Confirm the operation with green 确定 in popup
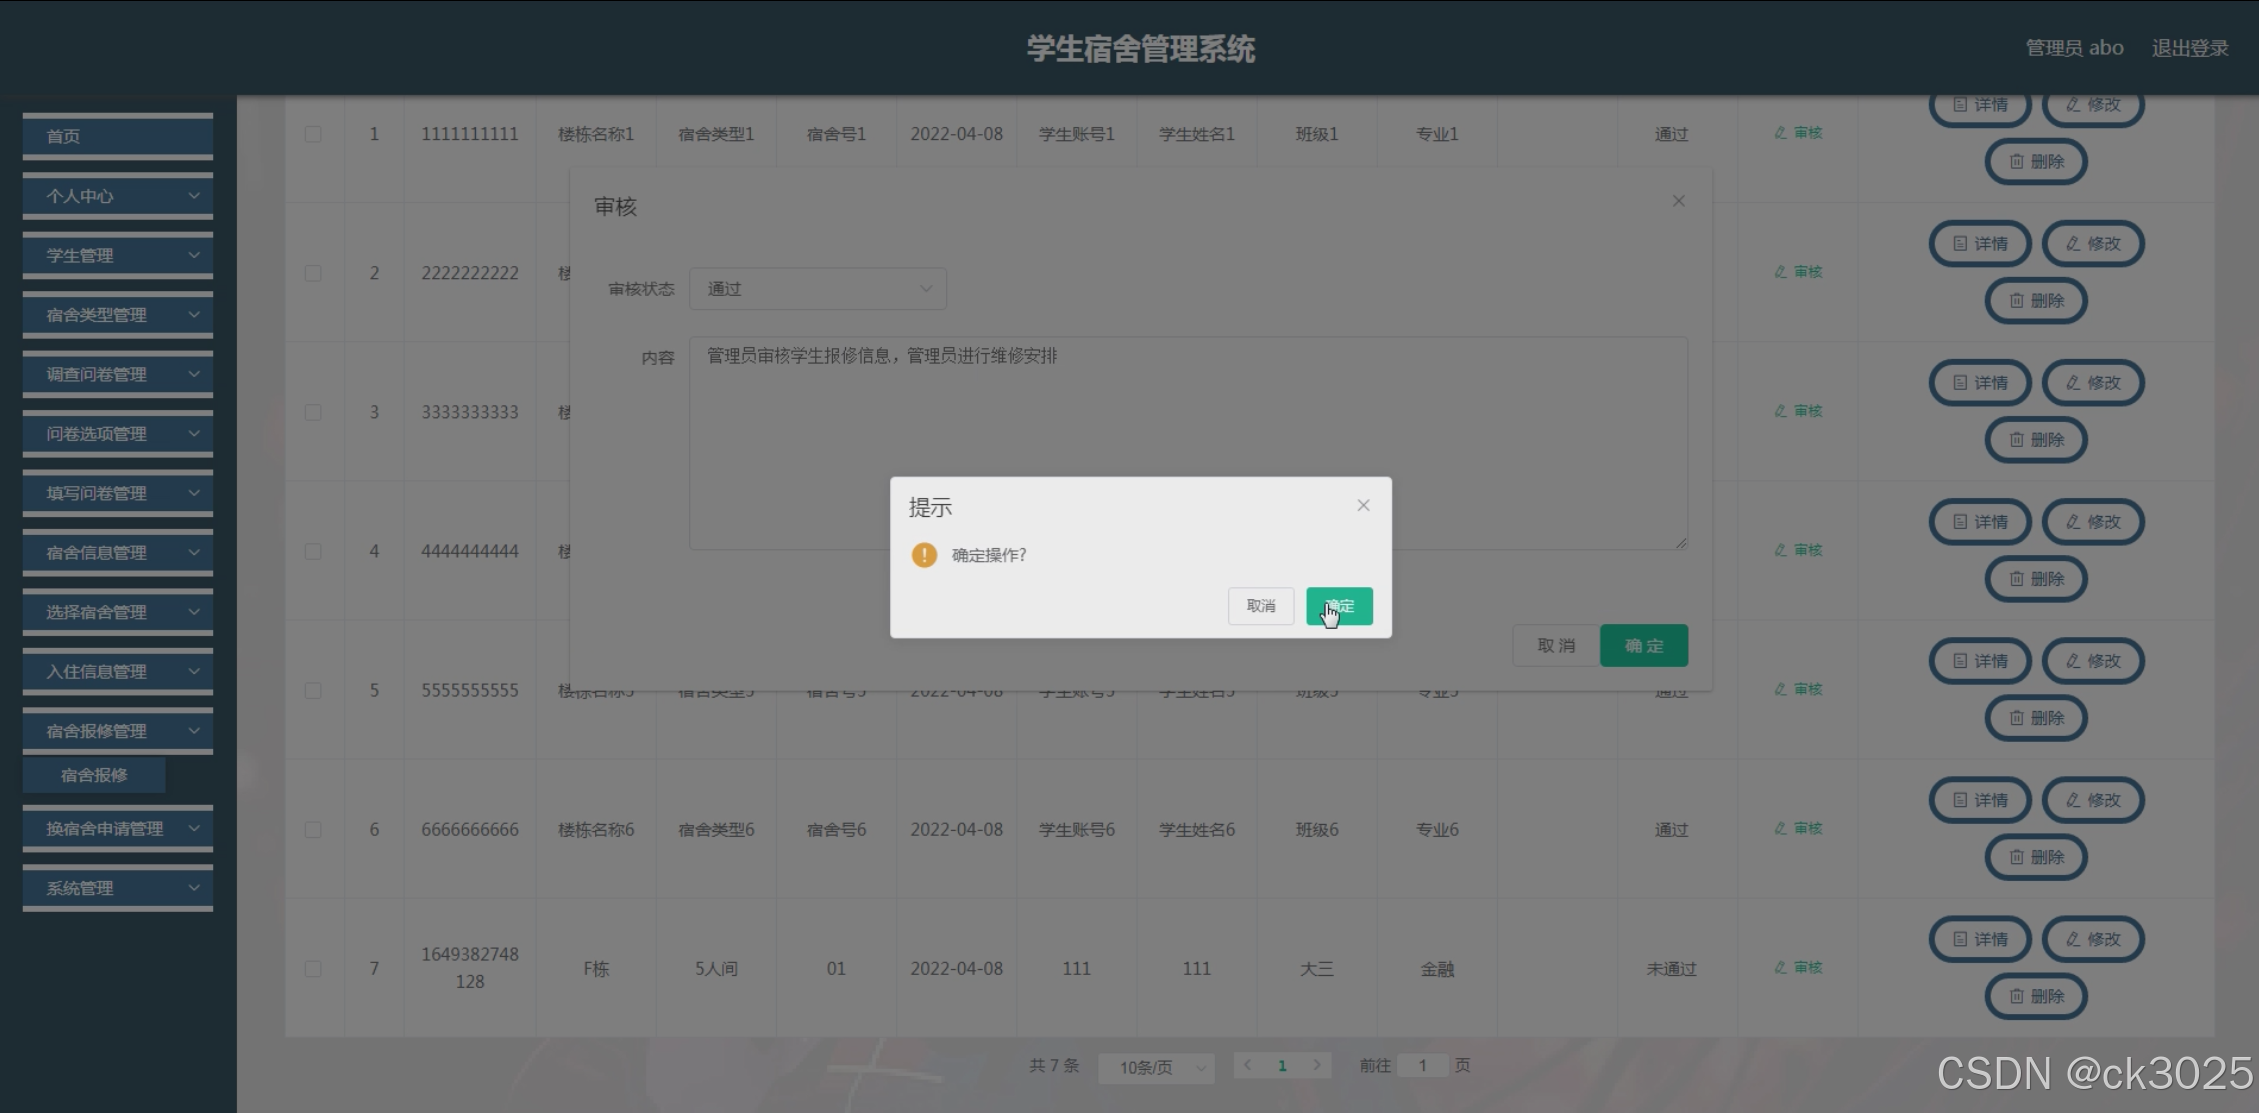This screenshot has width=2259, height=1113. click(x=1339, y=606)
